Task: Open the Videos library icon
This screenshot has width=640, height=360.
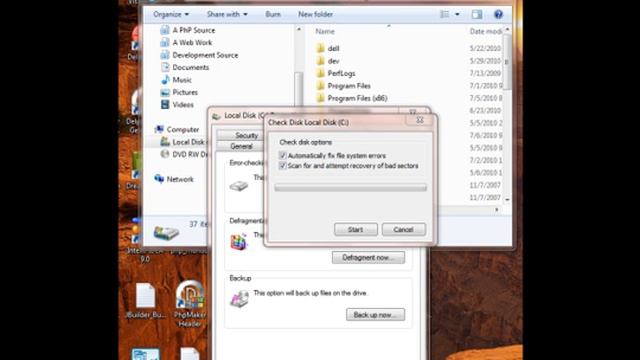Action: [x=165, y=104]
